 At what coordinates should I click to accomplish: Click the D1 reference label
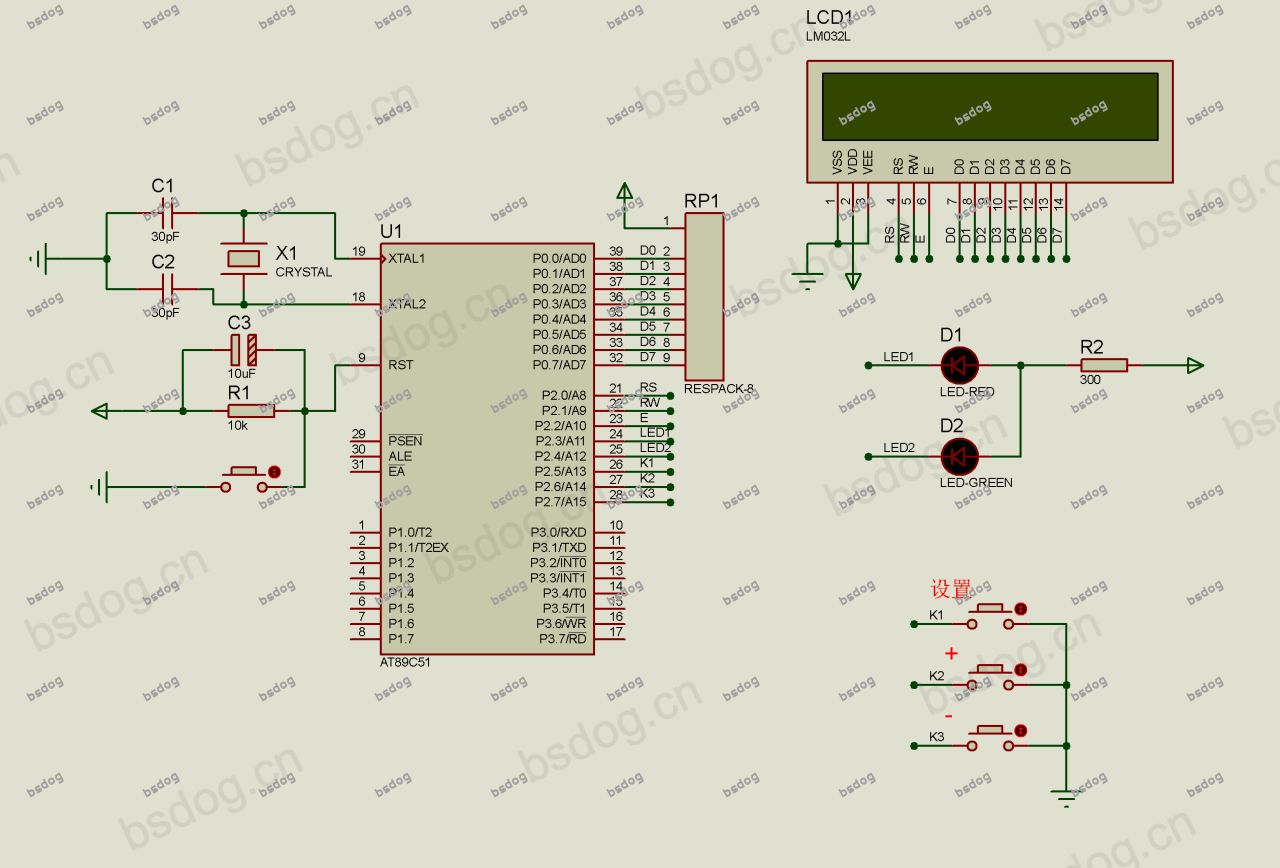pos(951,335)
